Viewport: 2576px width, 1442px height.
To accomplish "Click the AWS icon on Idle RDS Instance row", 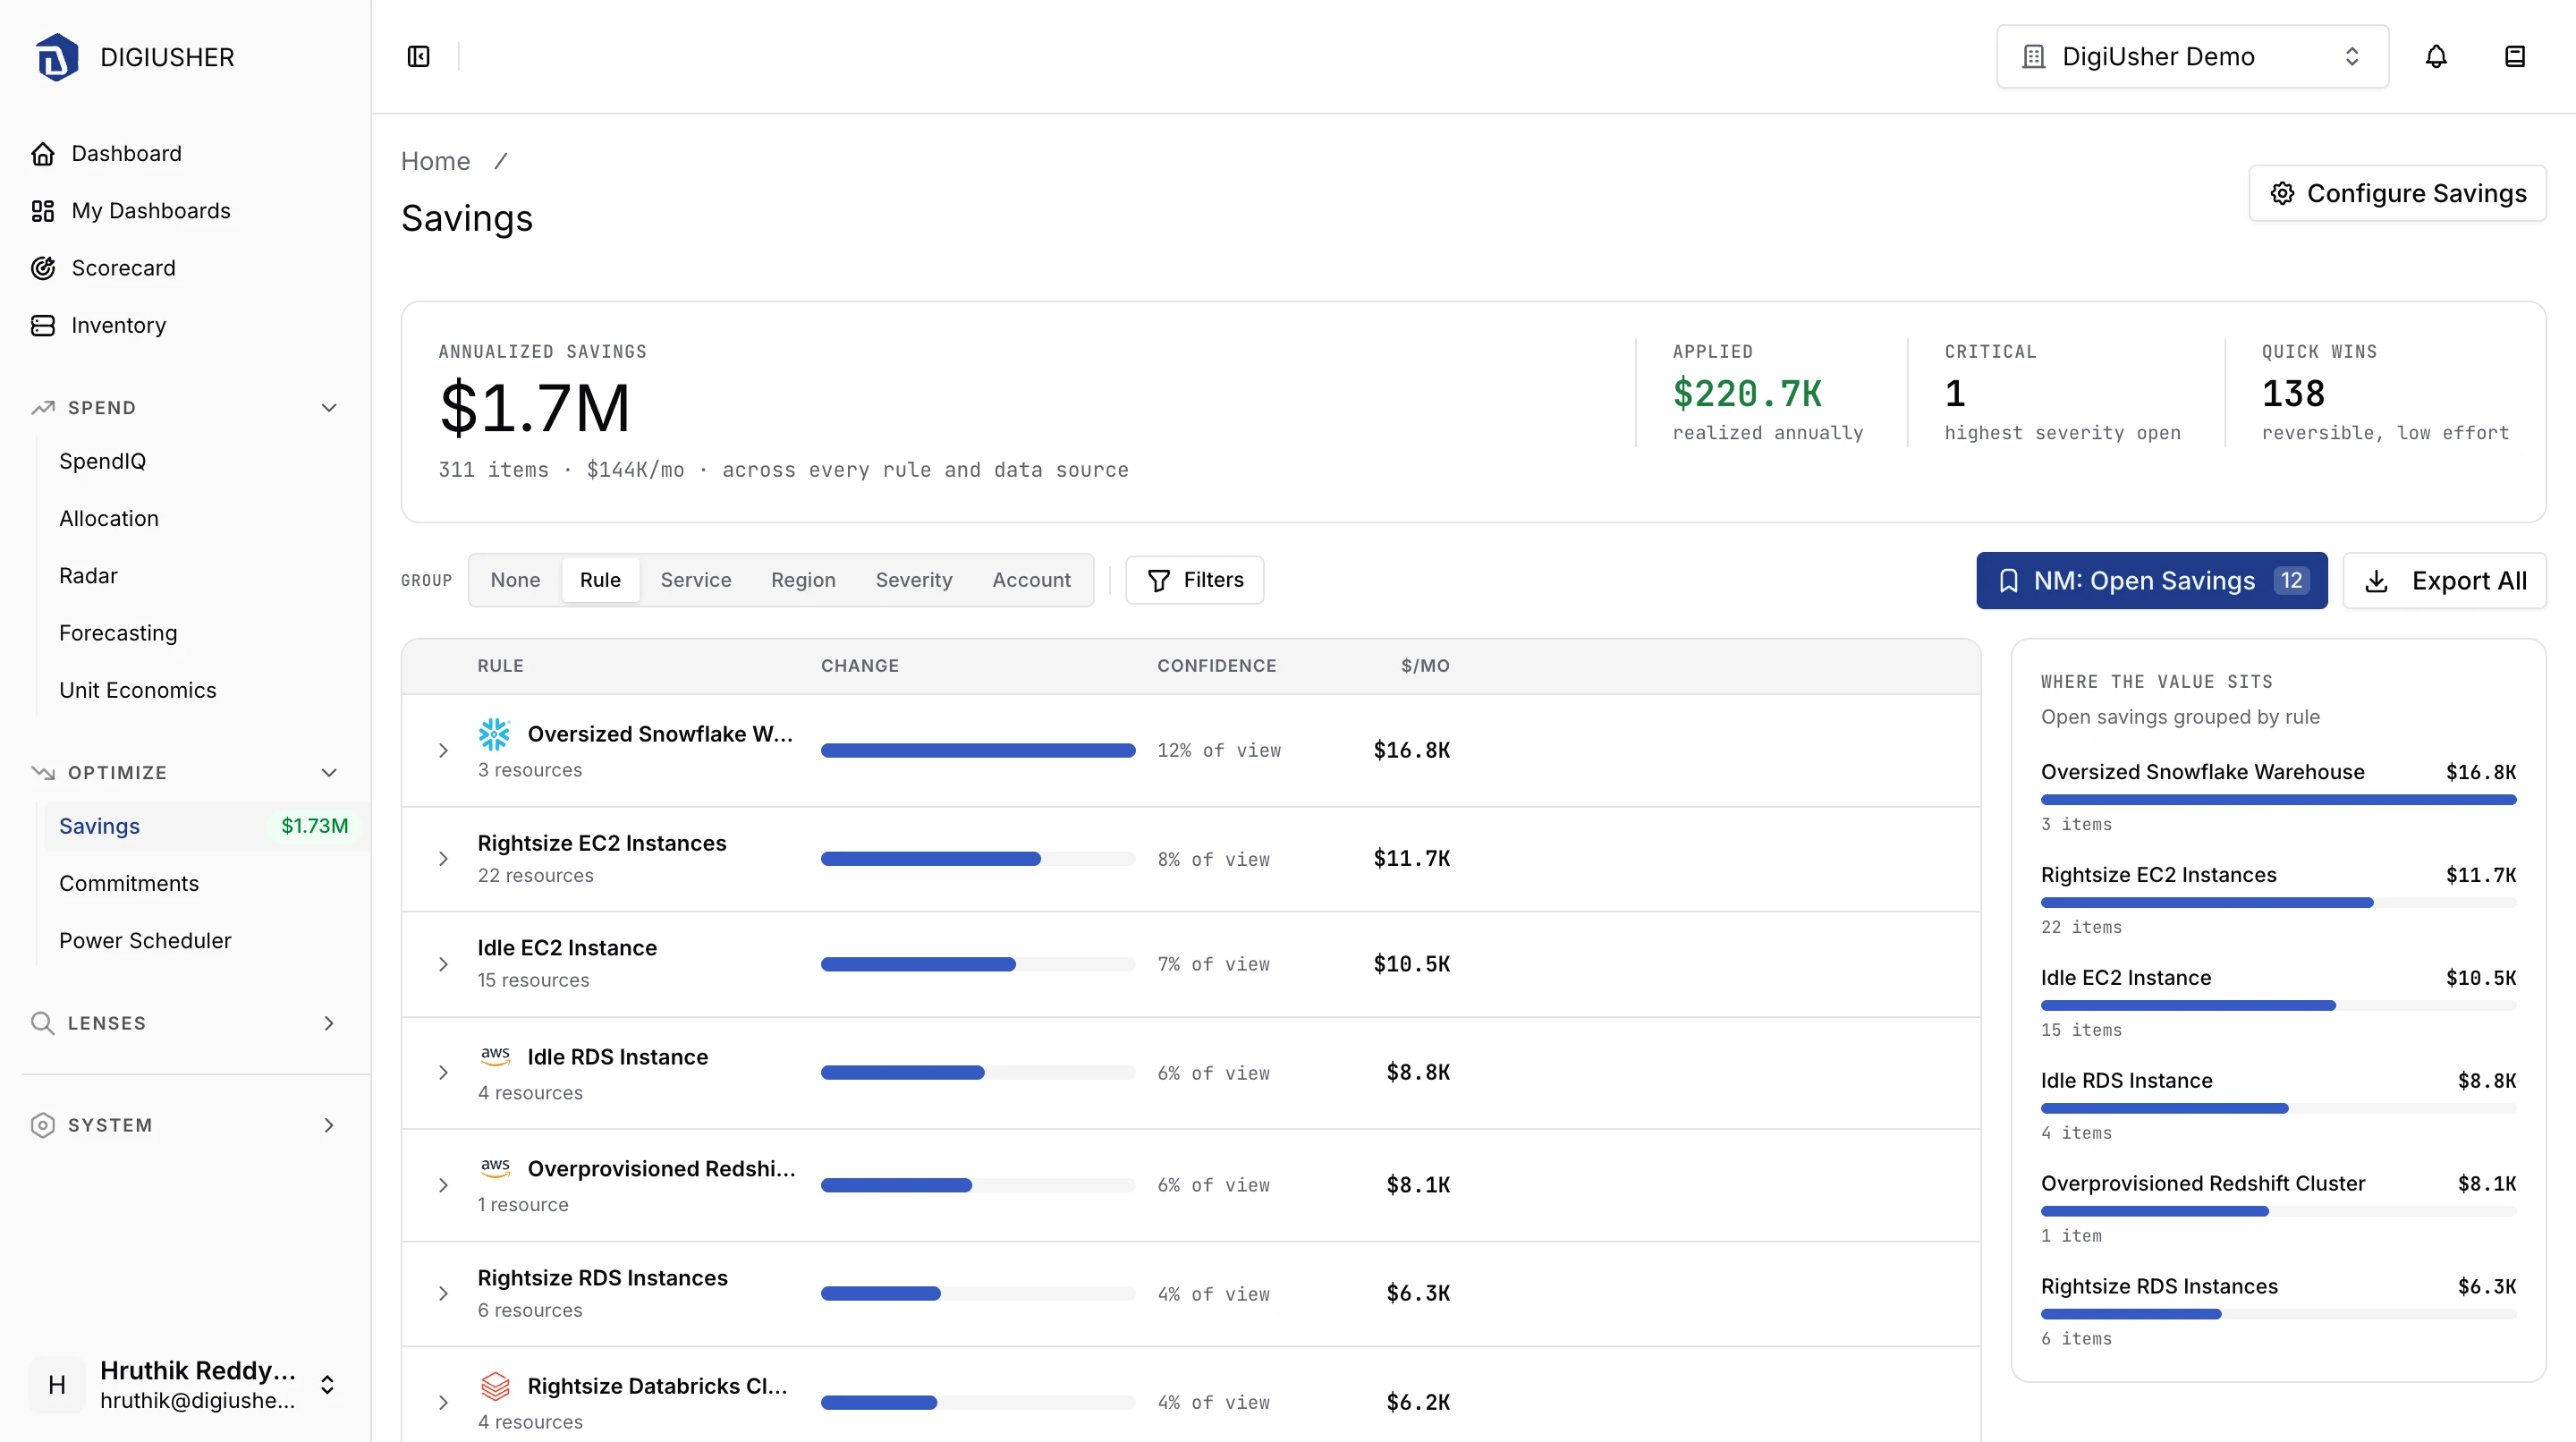I will [495, 1056].
